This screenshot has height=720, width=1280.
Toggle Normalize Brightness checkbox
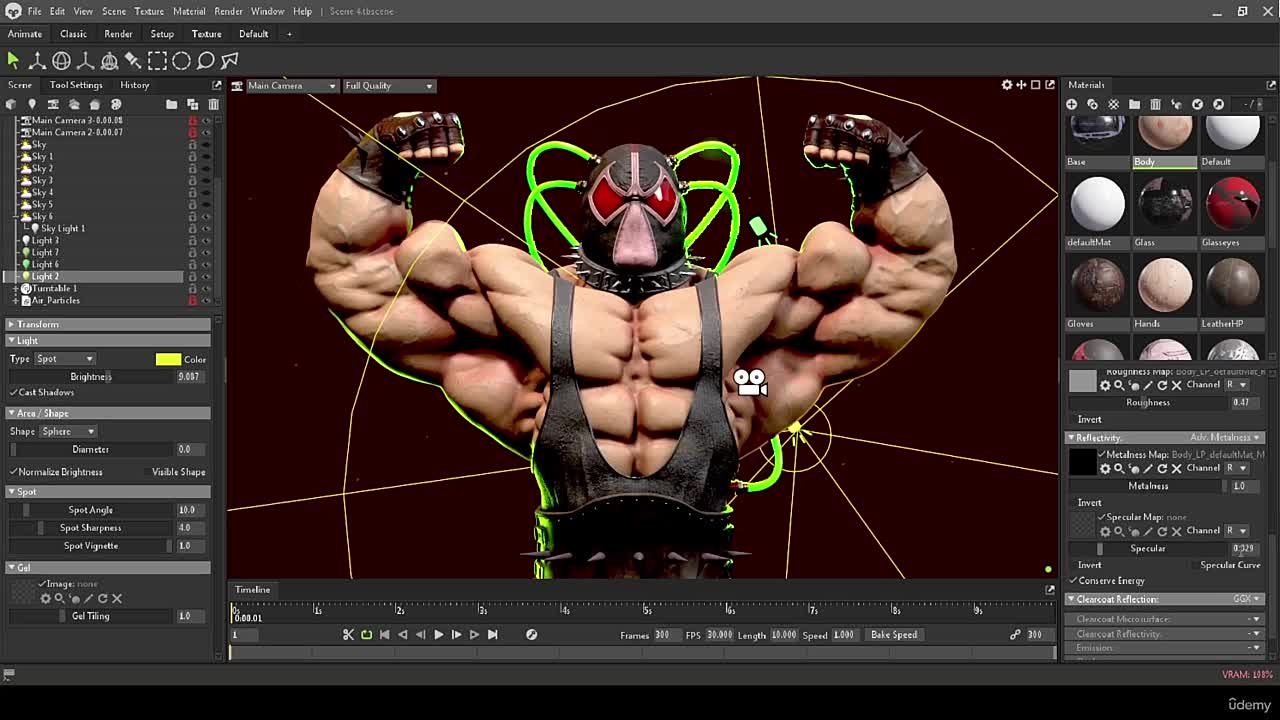coord(14,472)
